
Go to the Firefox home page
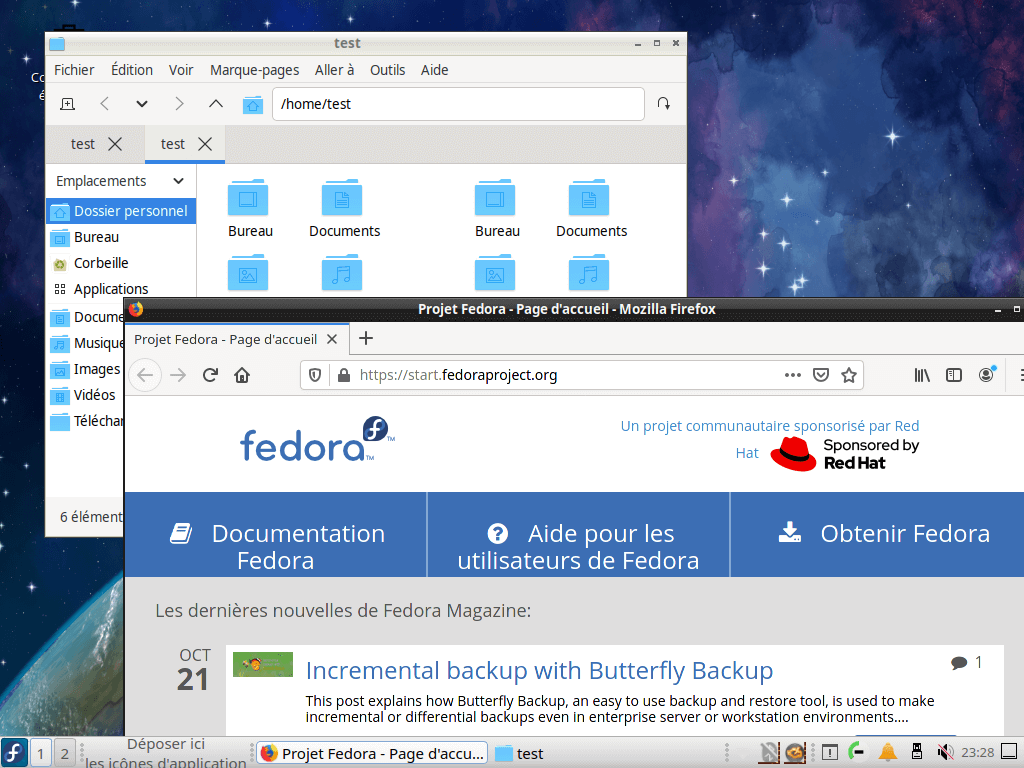(242, 375)
